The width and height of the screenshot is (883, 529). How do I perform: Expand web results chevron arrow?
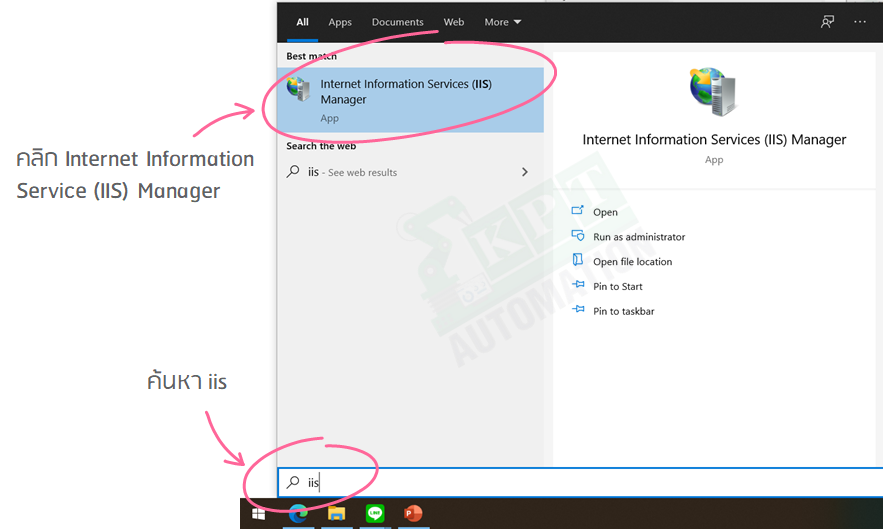coord(525,172)
